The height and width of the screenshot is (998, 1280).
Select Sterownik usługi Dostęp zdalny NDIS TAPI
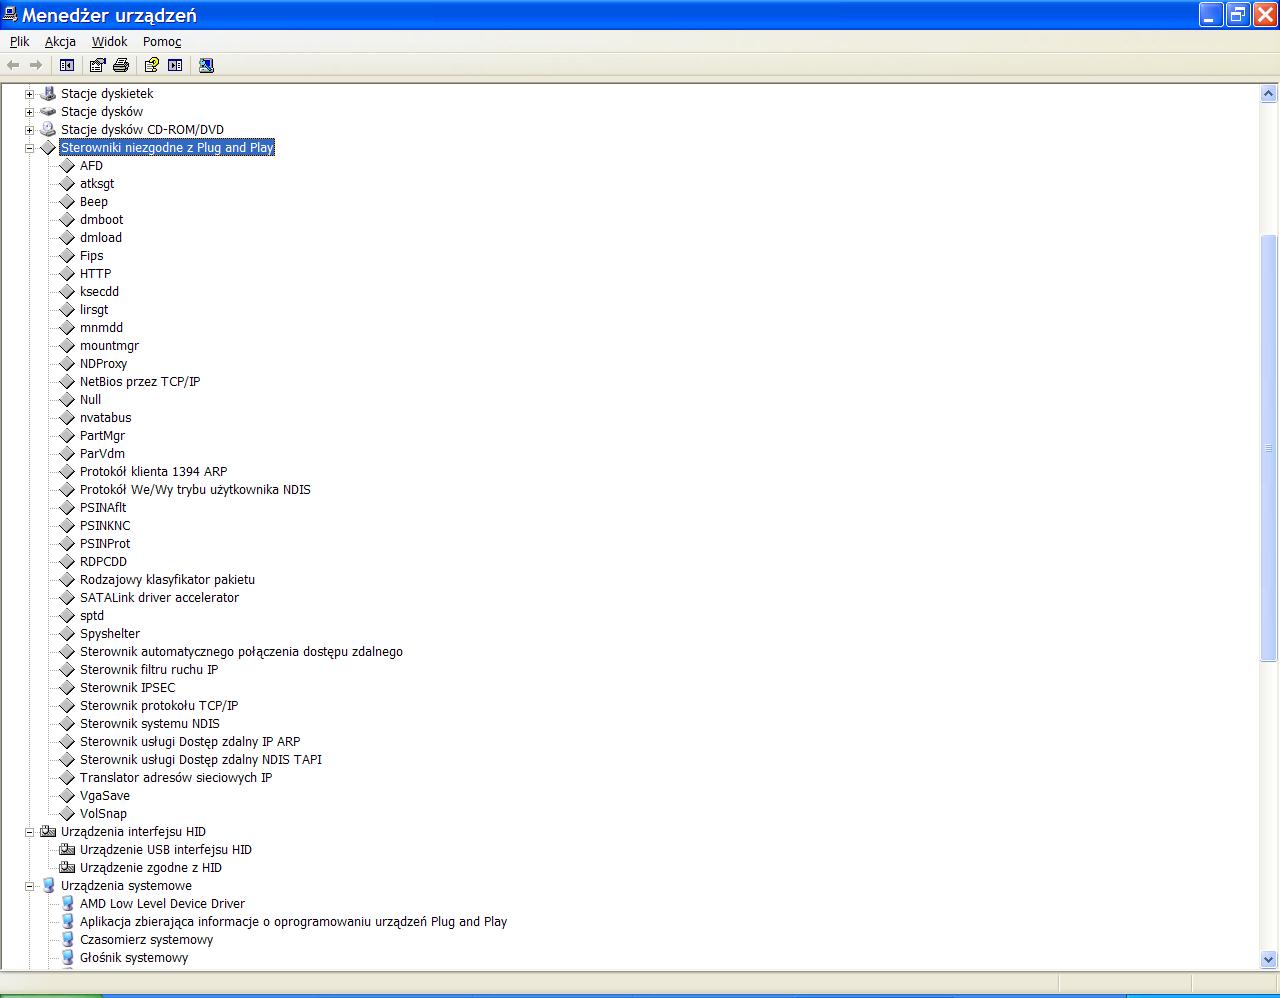[200, 760]
